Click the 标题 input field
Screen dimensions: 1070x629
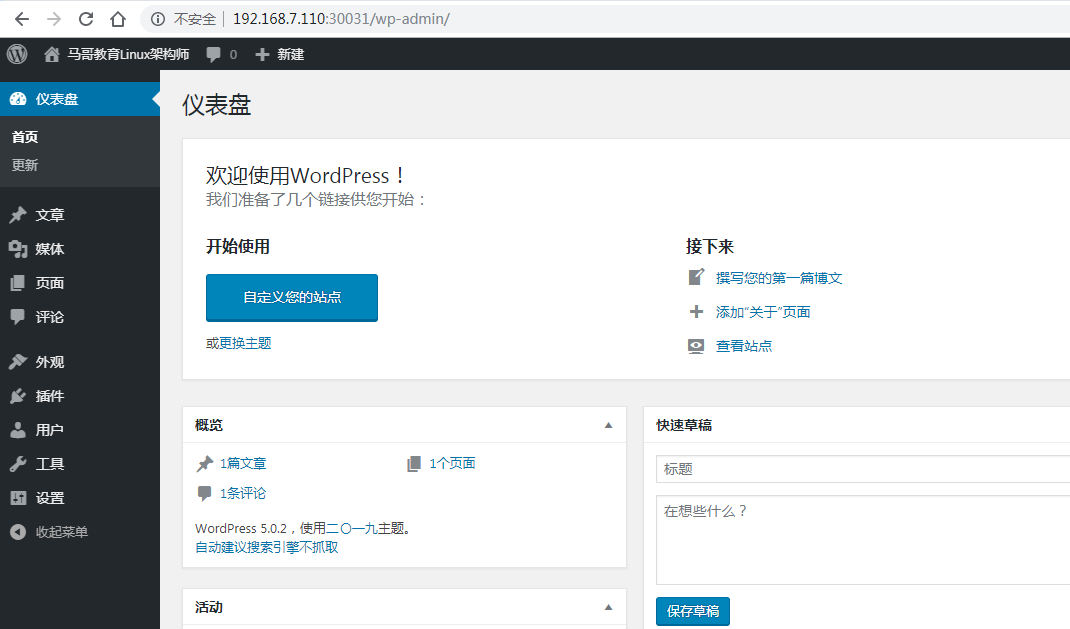[x=863, y=469]
